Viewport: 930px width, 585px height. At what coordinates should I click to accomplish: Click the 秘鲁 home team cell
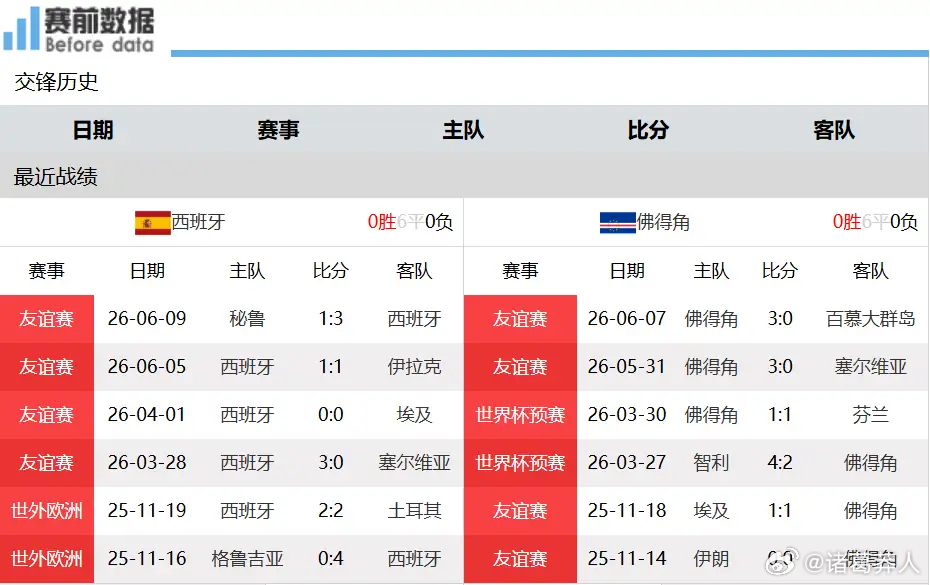247,319
